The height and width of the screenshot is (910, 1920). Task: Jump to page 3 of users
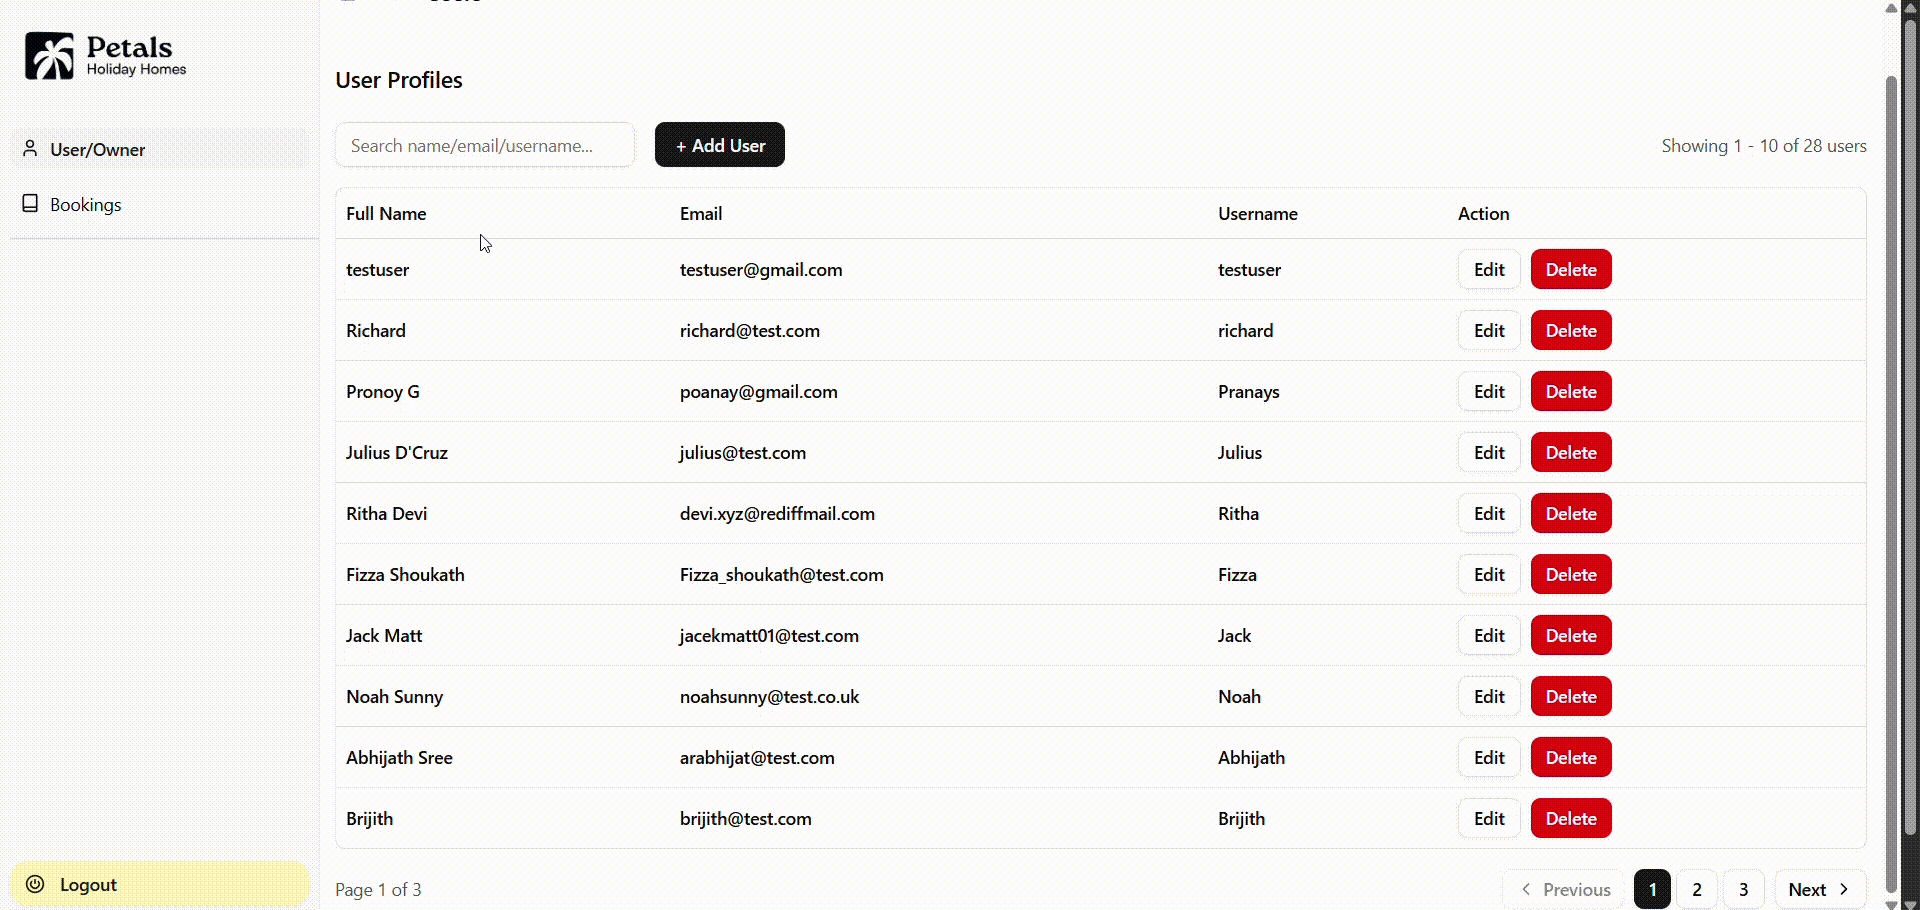pos(1743,889)
